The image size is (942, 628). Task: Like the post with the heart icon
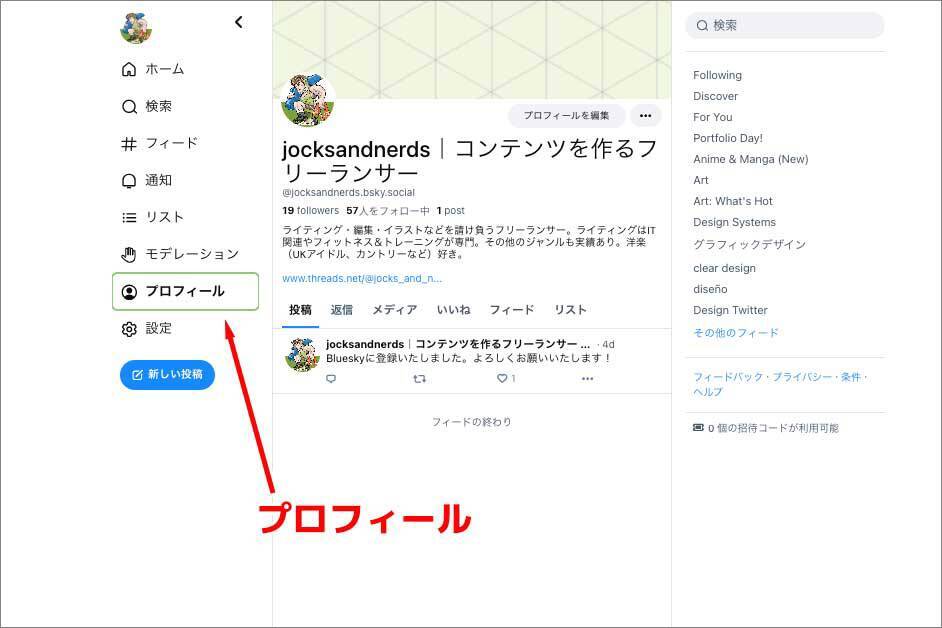coord(502,379)
